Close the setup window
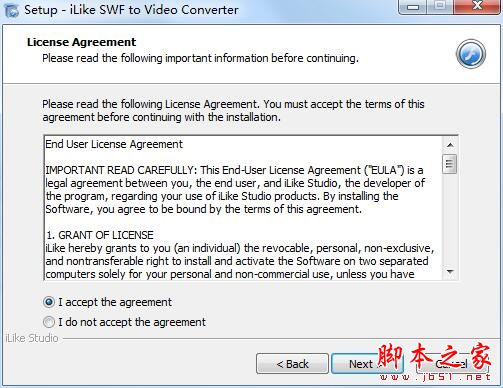The image size is (503, 388). [x=477, y=6]
